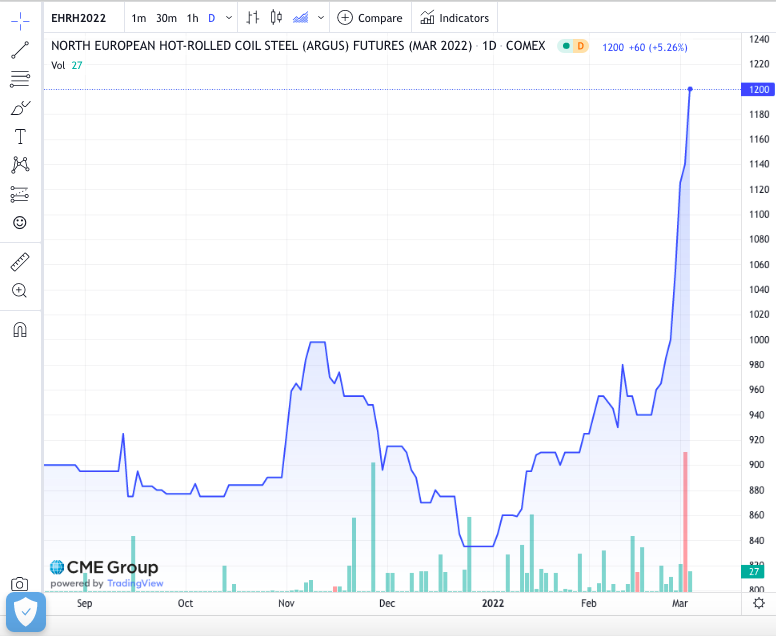Select the trend line drawing tool

pos(19,49)
